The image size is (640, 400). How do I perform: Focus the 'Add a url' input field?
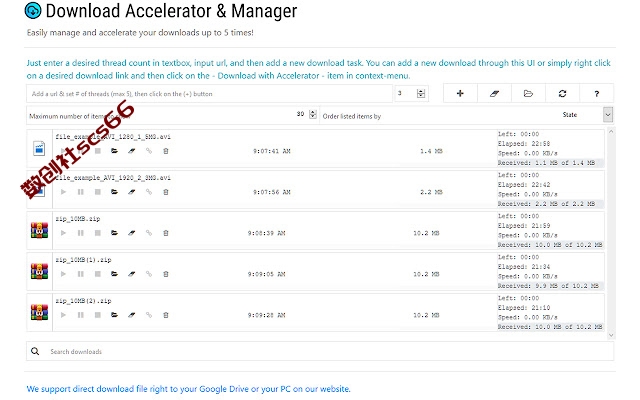pyautogui.click(x=209, y=93)
